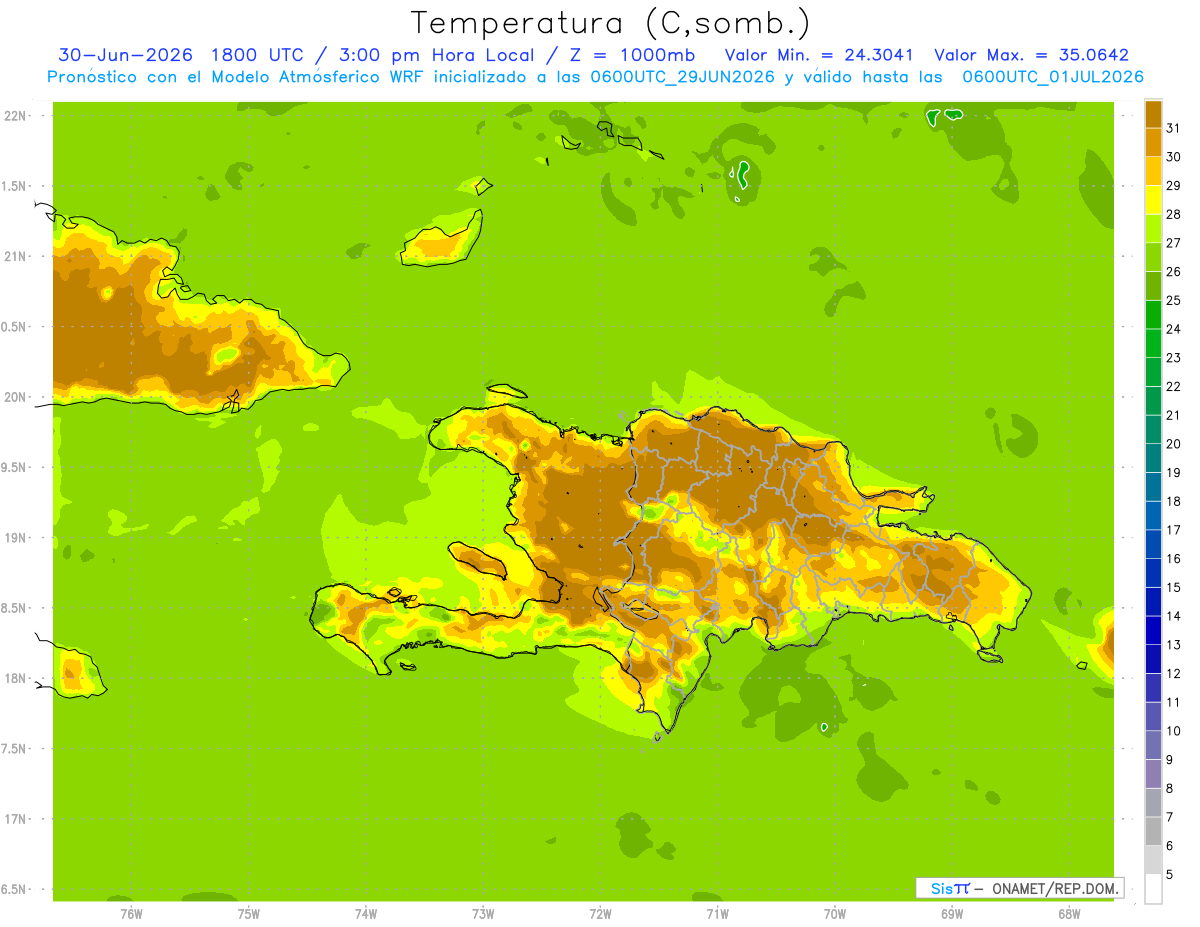The image size is (1200, 927).
Task: Pick the legend band between 30 and 31
Action: click(1153, 142)
